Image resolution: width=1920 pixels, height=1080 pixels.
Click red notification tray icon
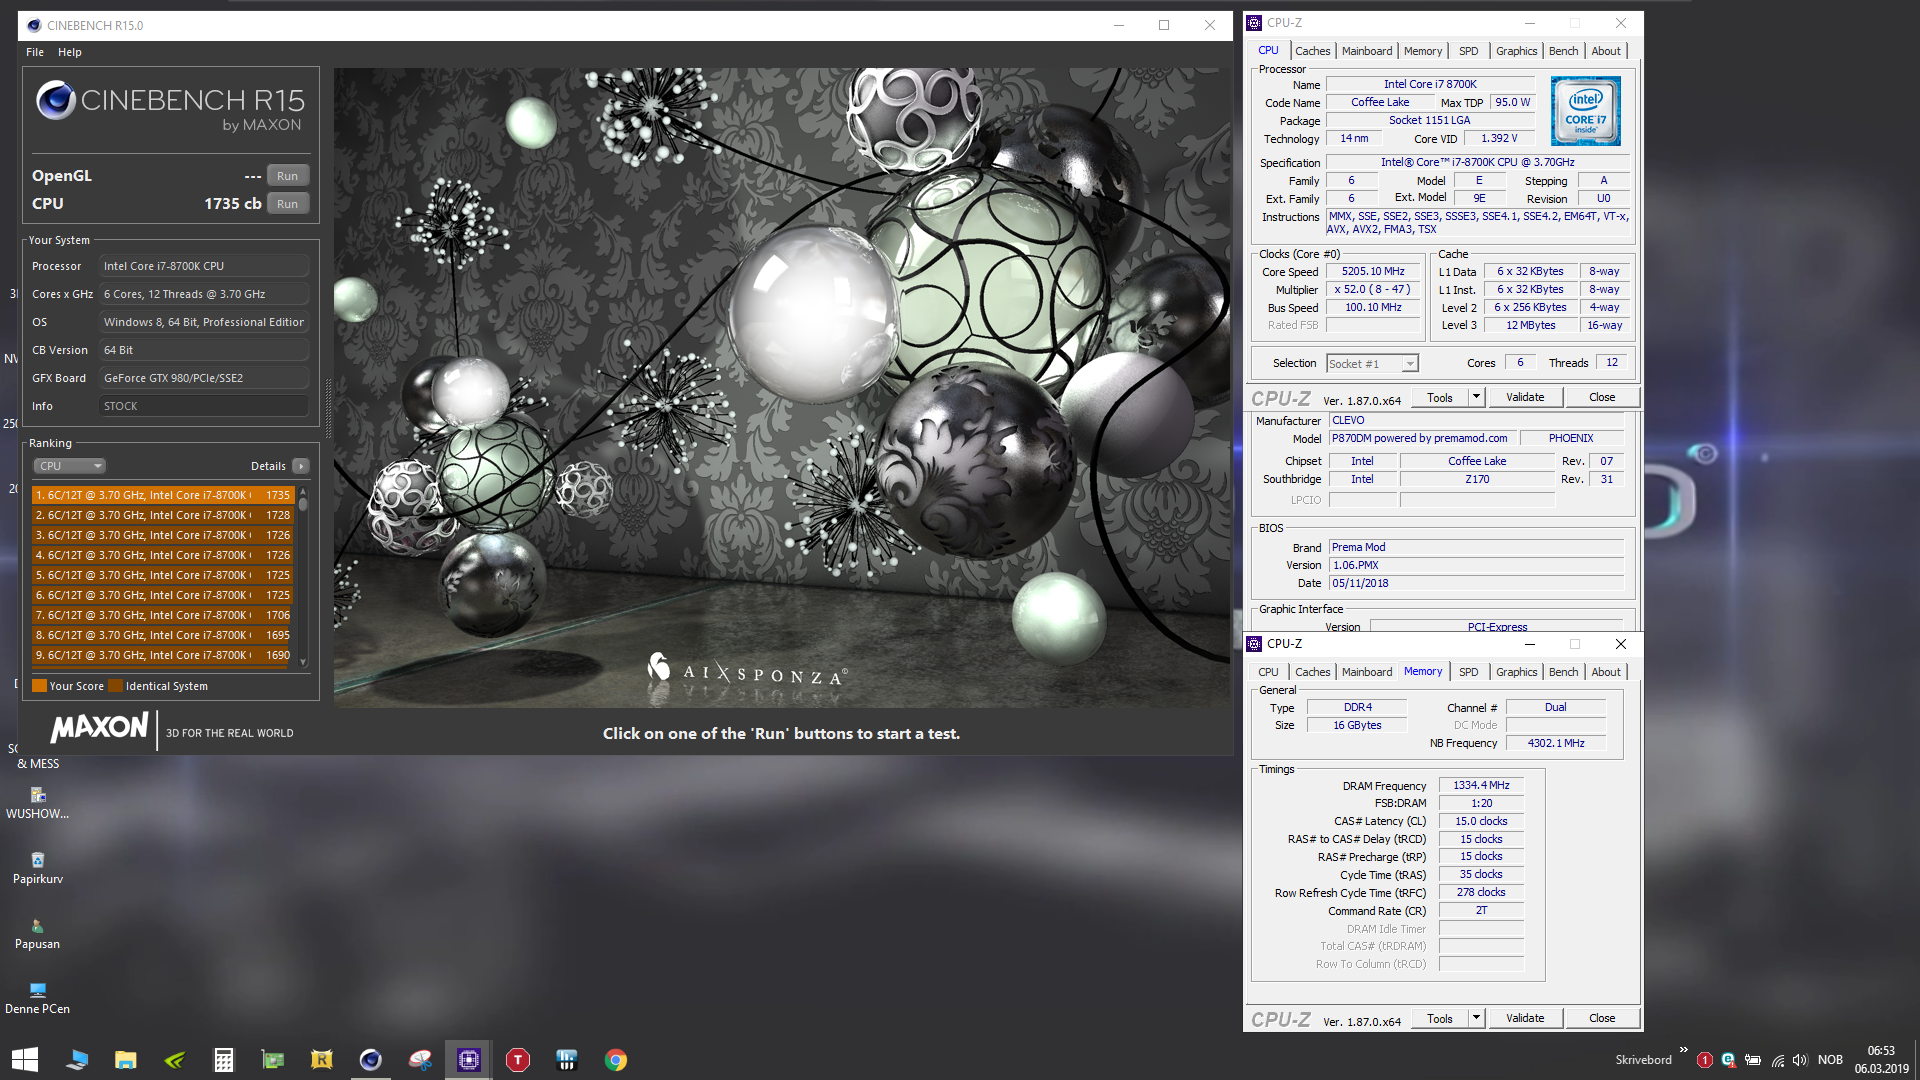1705,1060
